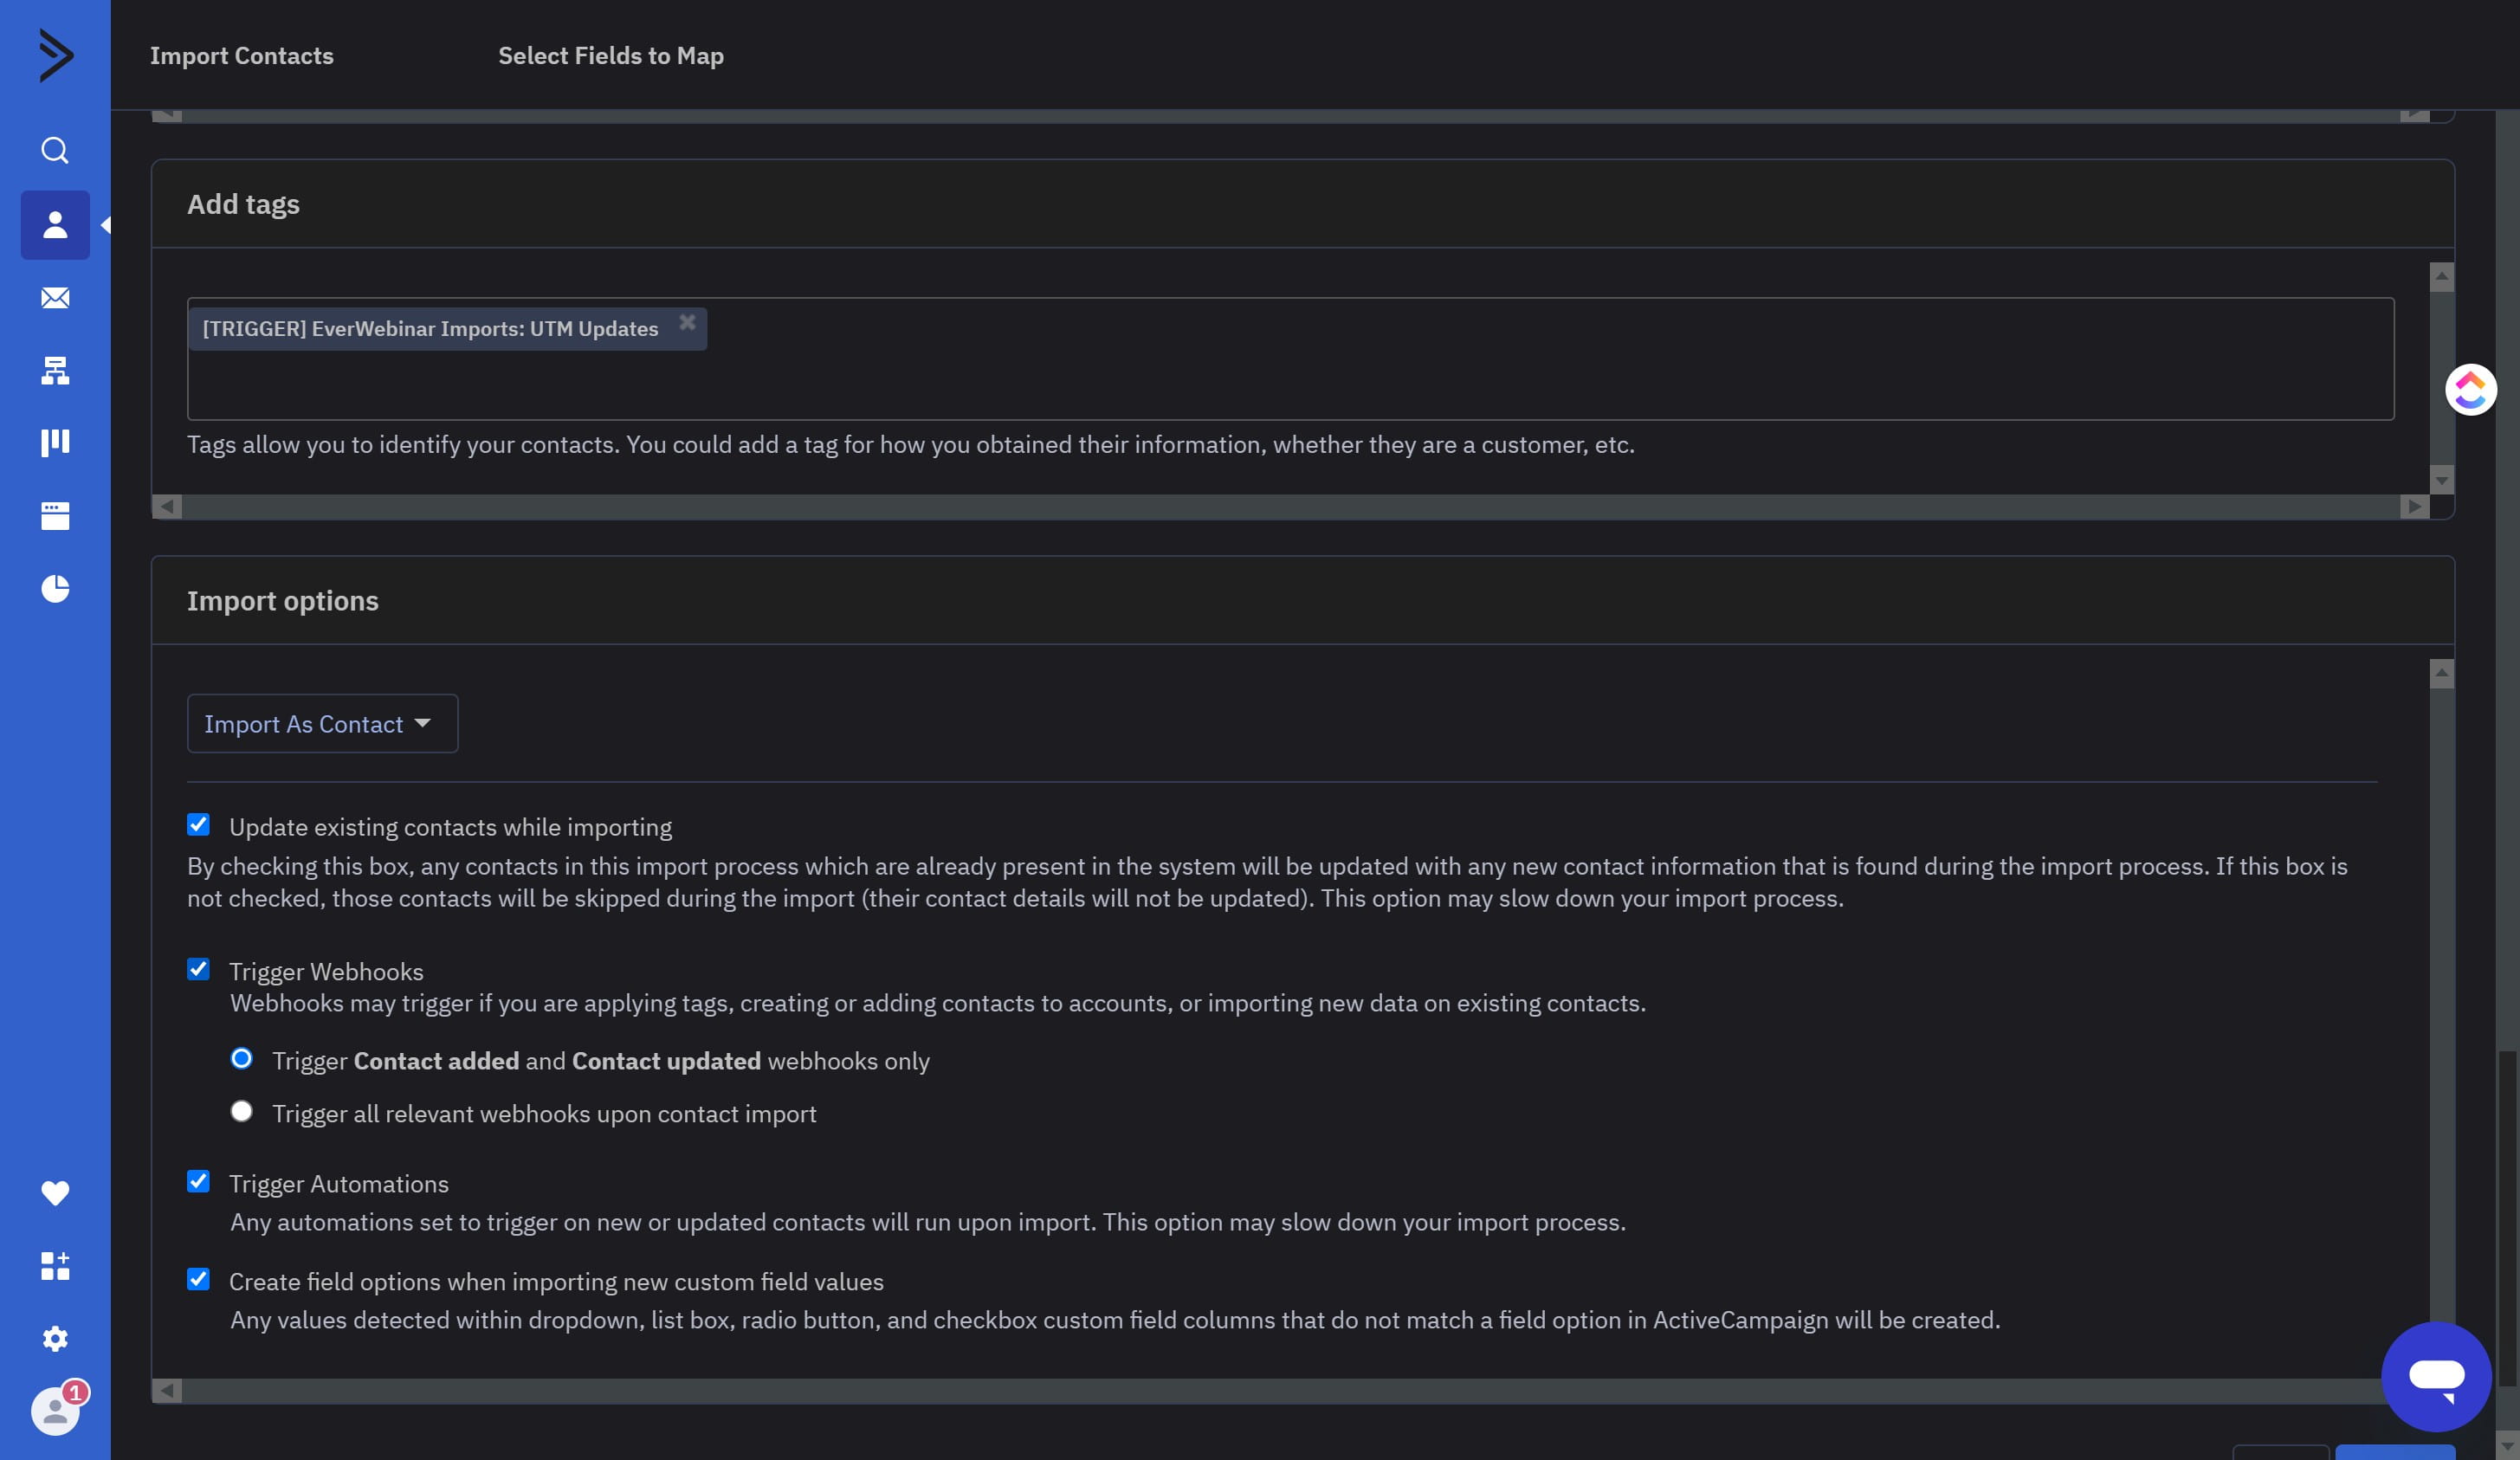Remove the EverWebinar Imports UTM Updates tag

[x=688, y=320]
